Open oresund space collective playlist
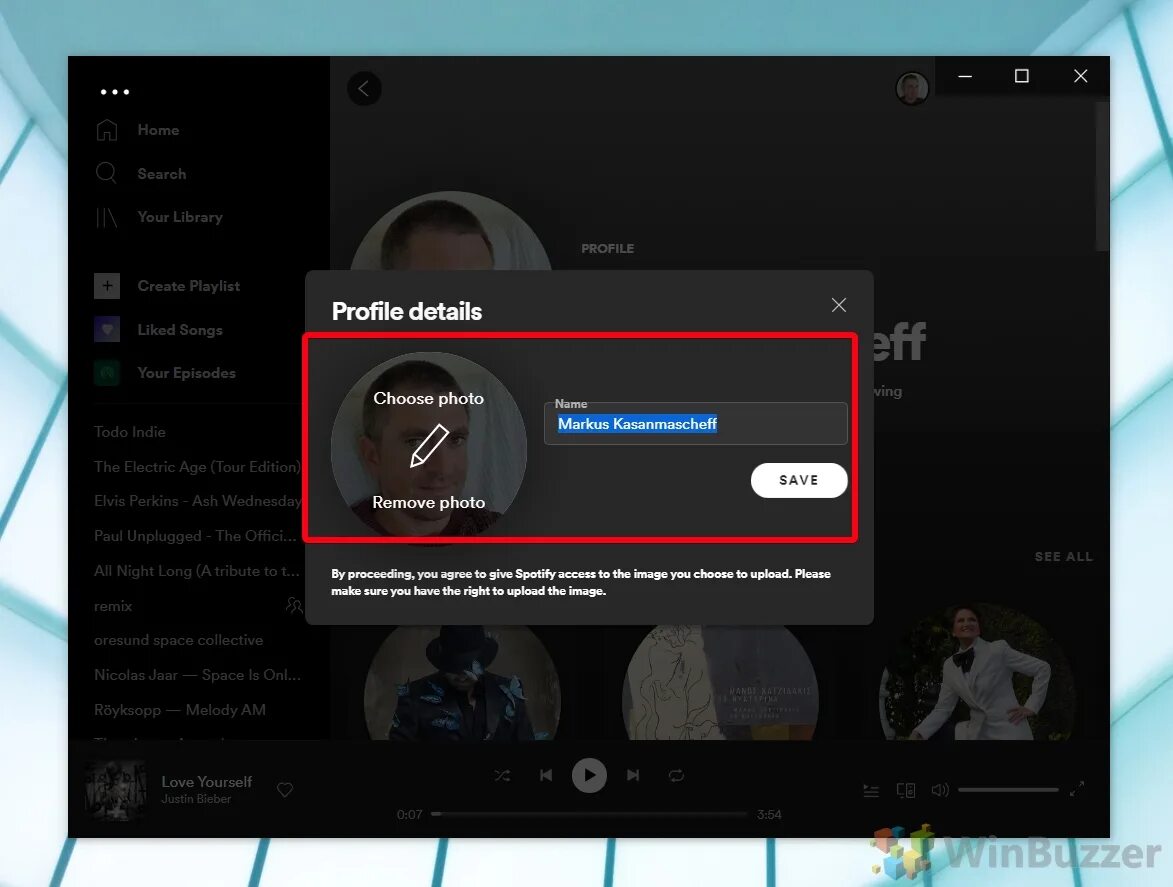The width and height of the screenshot is (1173, 887). click(x=178, y=640)
